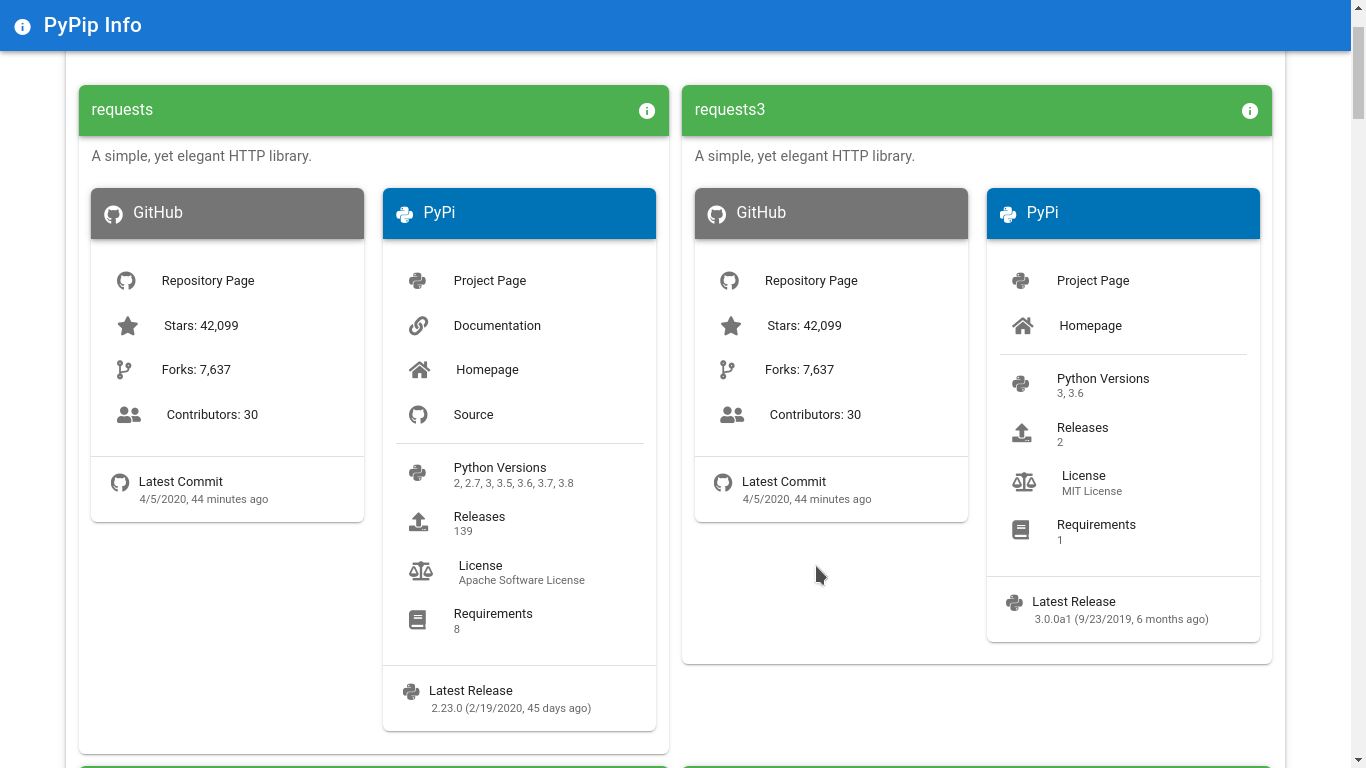Open Project Page link in requests3 PyPi card
The height and width of the screenshot is (768, 1366).
tap(1093, 281)
